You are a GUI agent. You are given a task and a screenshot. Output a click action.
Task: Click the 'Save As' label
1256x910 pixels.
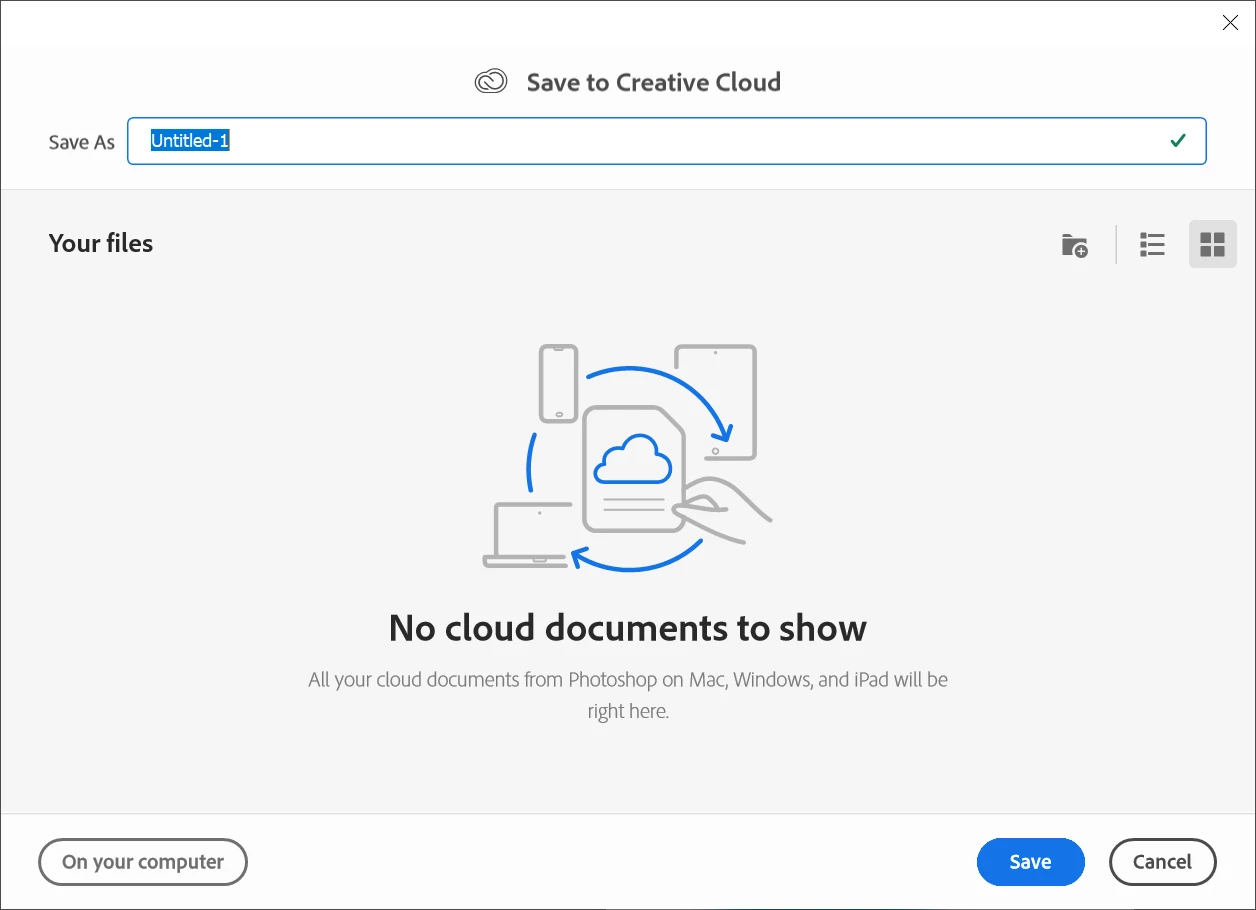coord(82,142)
